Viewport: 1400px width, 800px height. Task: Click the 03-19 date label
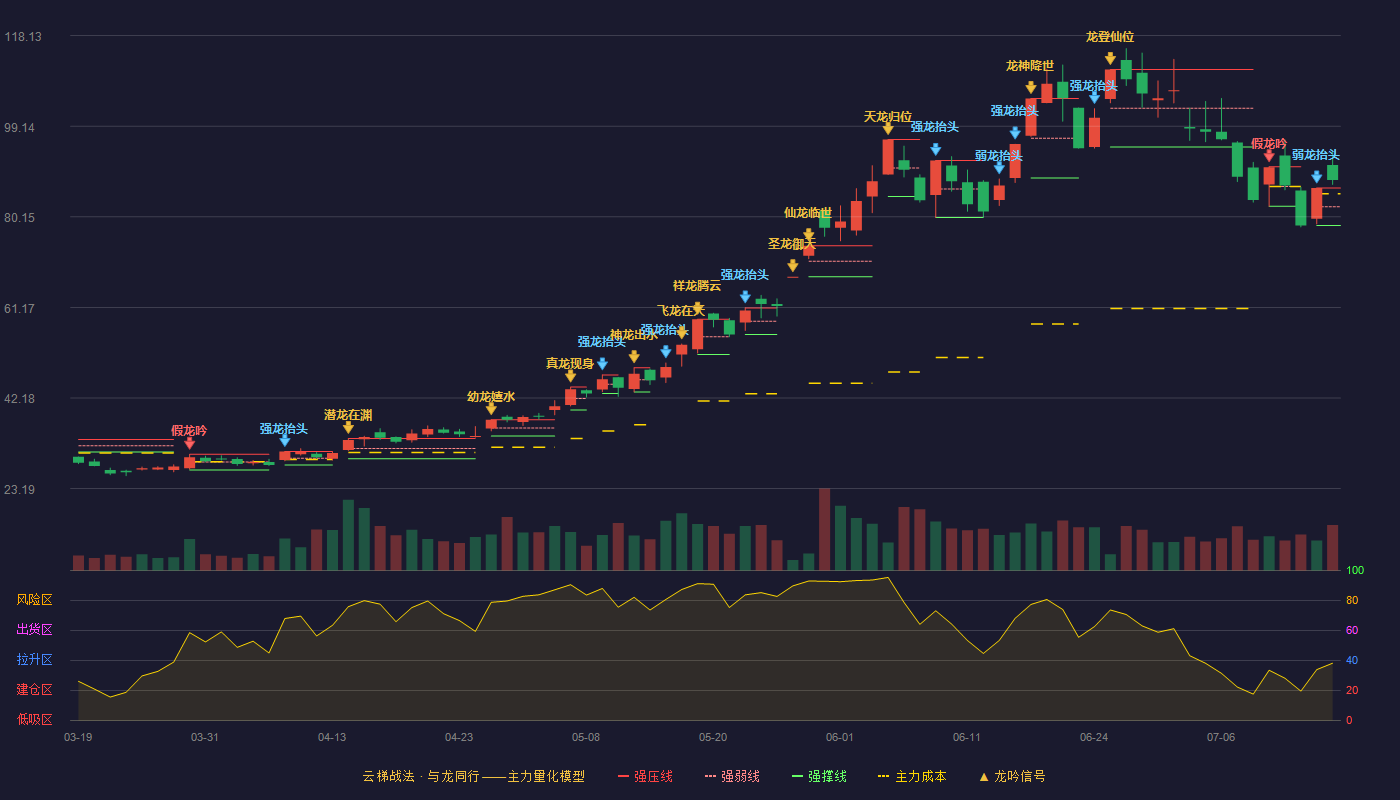(x=78, y=737)
